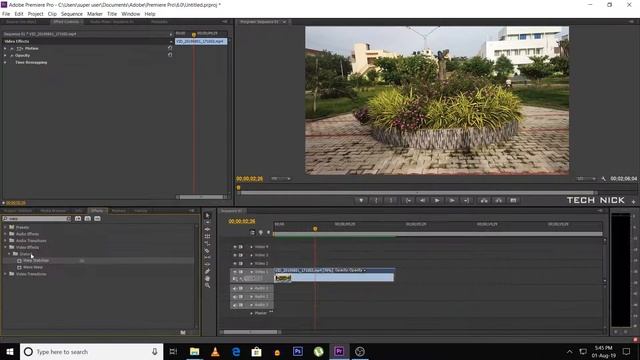Click Mark Out button in Program monitor
Screen dimensions: 640x360
click(391, 200)
